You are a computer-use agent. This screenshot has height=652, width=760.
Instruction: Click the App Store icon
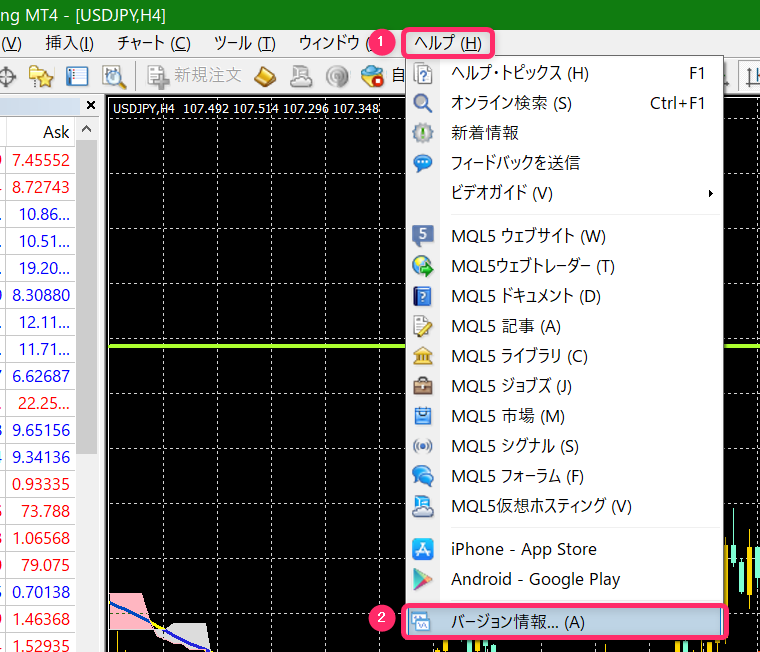pyautogui.click(x=423, y=549)
